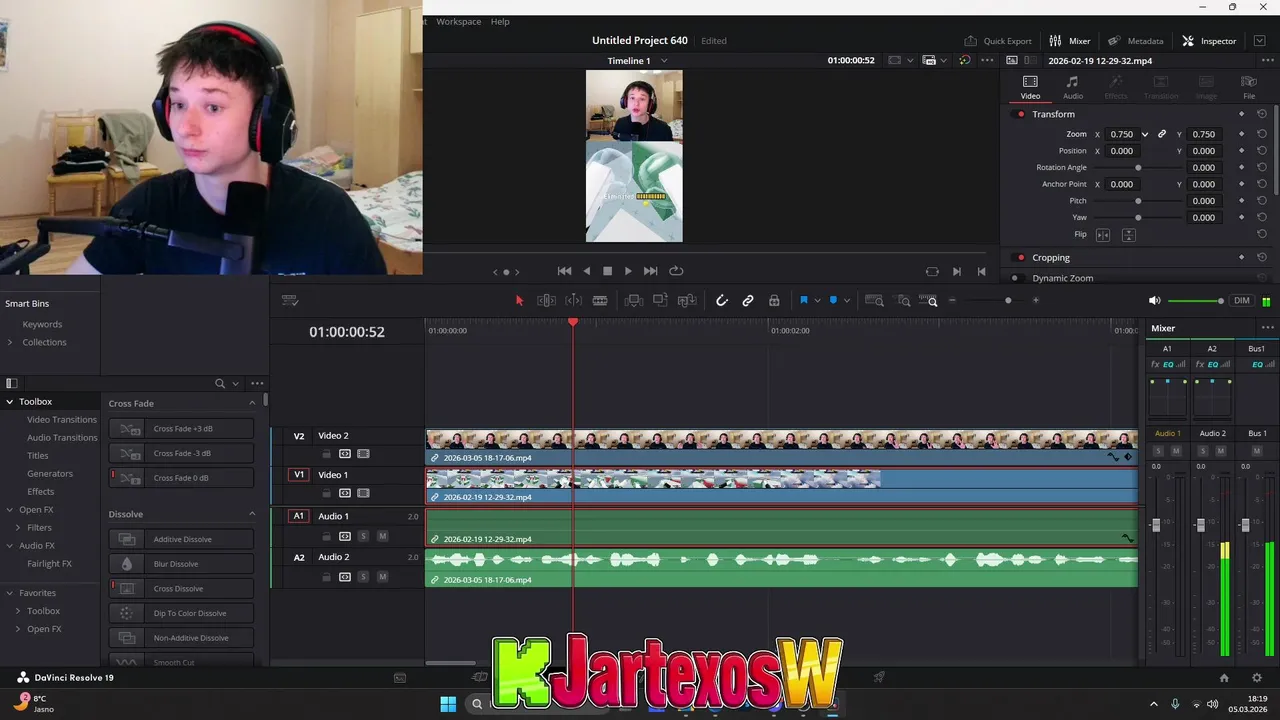
Task: Select the Cross Dissolve transition
Action: click(x=181, y=588)
